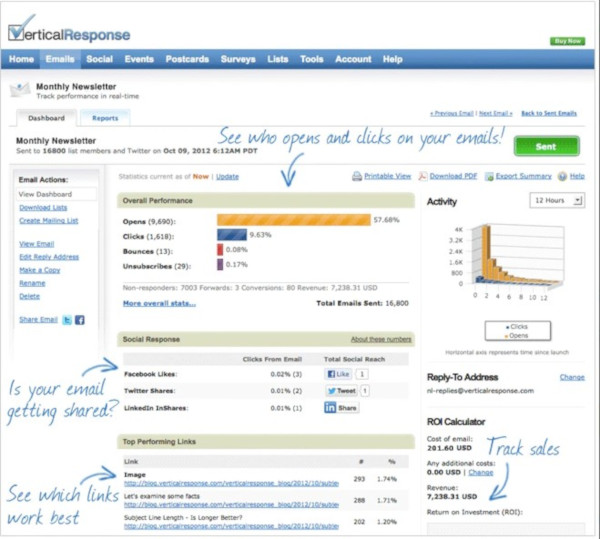
Task: Open the Surveys menu
Action: (x=240, y=59)
